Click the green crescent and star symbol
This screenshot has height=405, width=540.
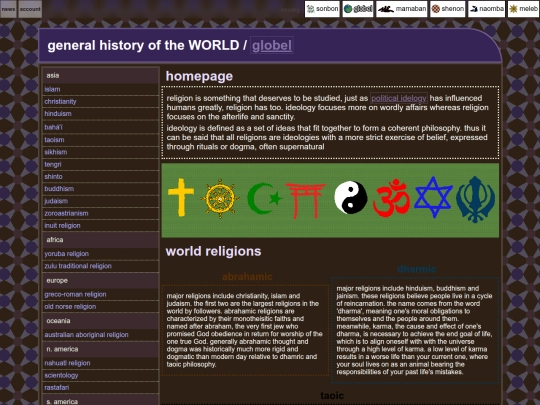(264, 198)
